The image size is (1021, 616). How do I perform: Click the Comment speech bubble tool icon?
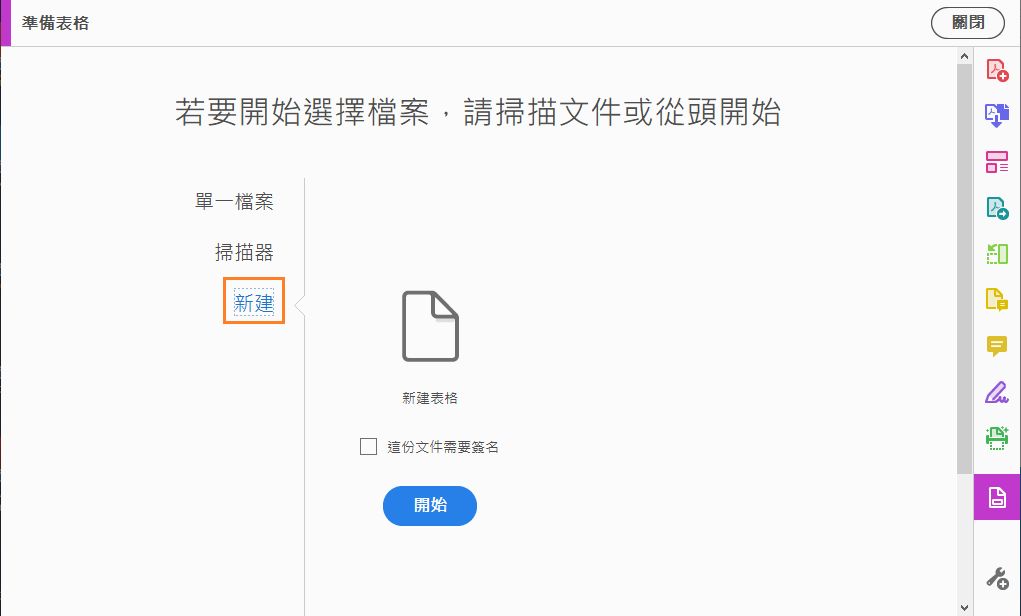pos(996,345)
